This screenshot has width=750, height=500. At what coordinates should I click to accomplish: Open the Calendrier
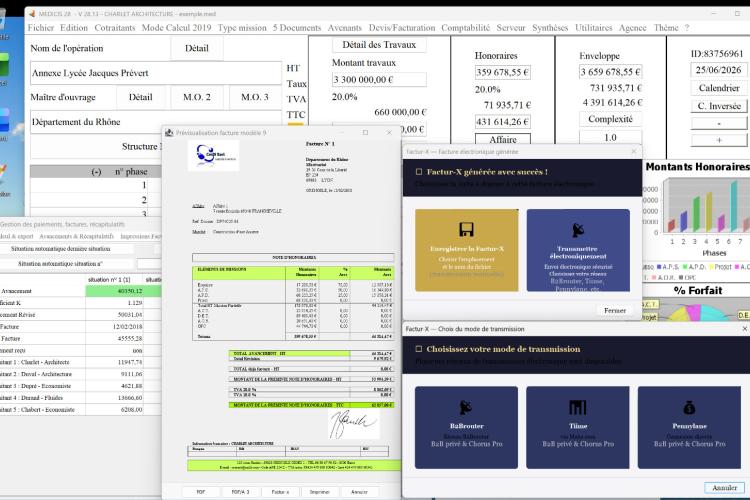(x=719, y=88)
